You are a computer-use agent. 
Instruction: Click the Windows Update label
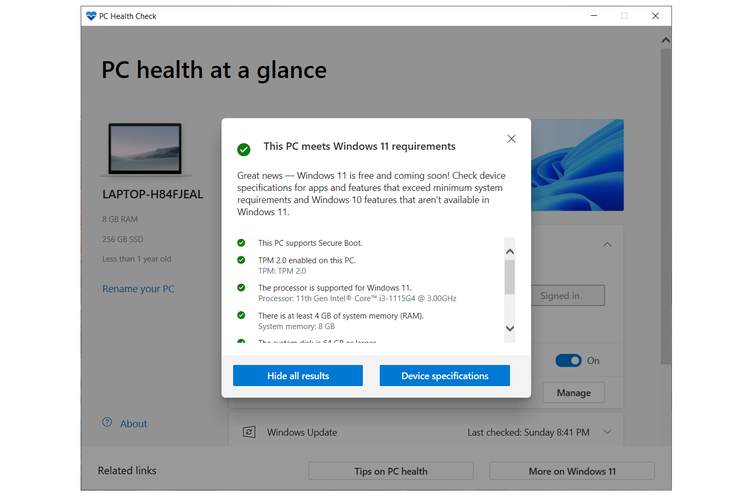click(x=302, y=433)
